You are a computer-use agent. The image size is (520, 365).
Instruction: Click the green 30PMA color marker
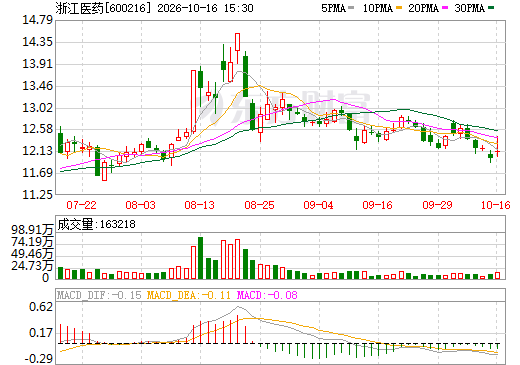[x=491, y=8]
